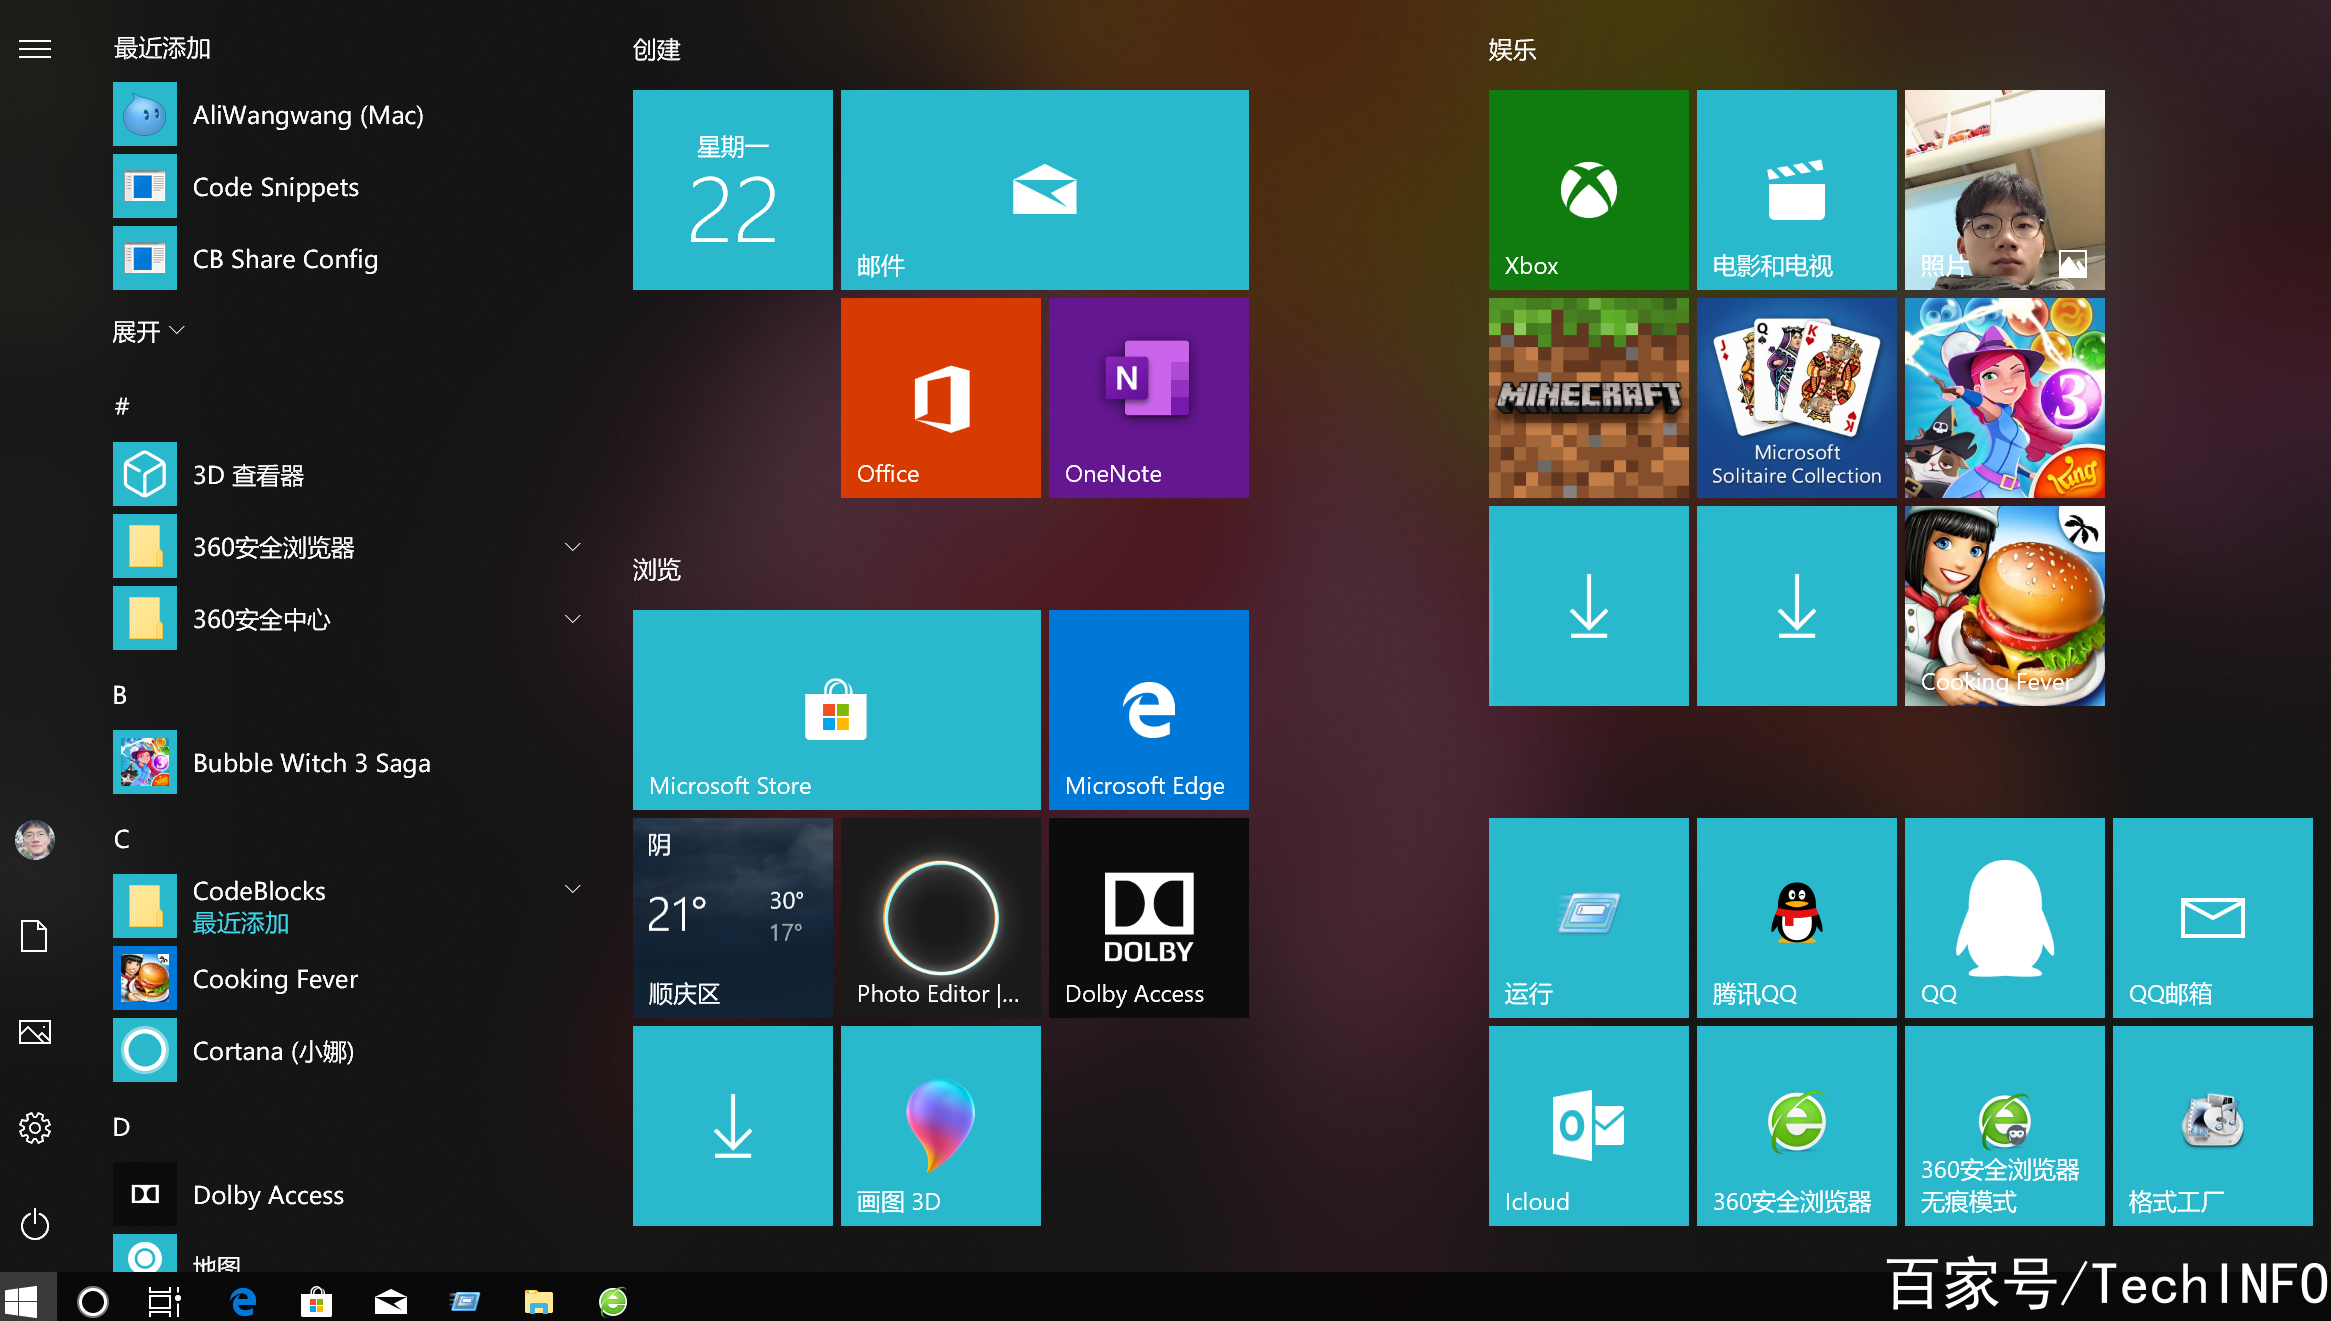2331x1321 pixels.
Task: Click the 浏览 group title
Action: [656, 570]
